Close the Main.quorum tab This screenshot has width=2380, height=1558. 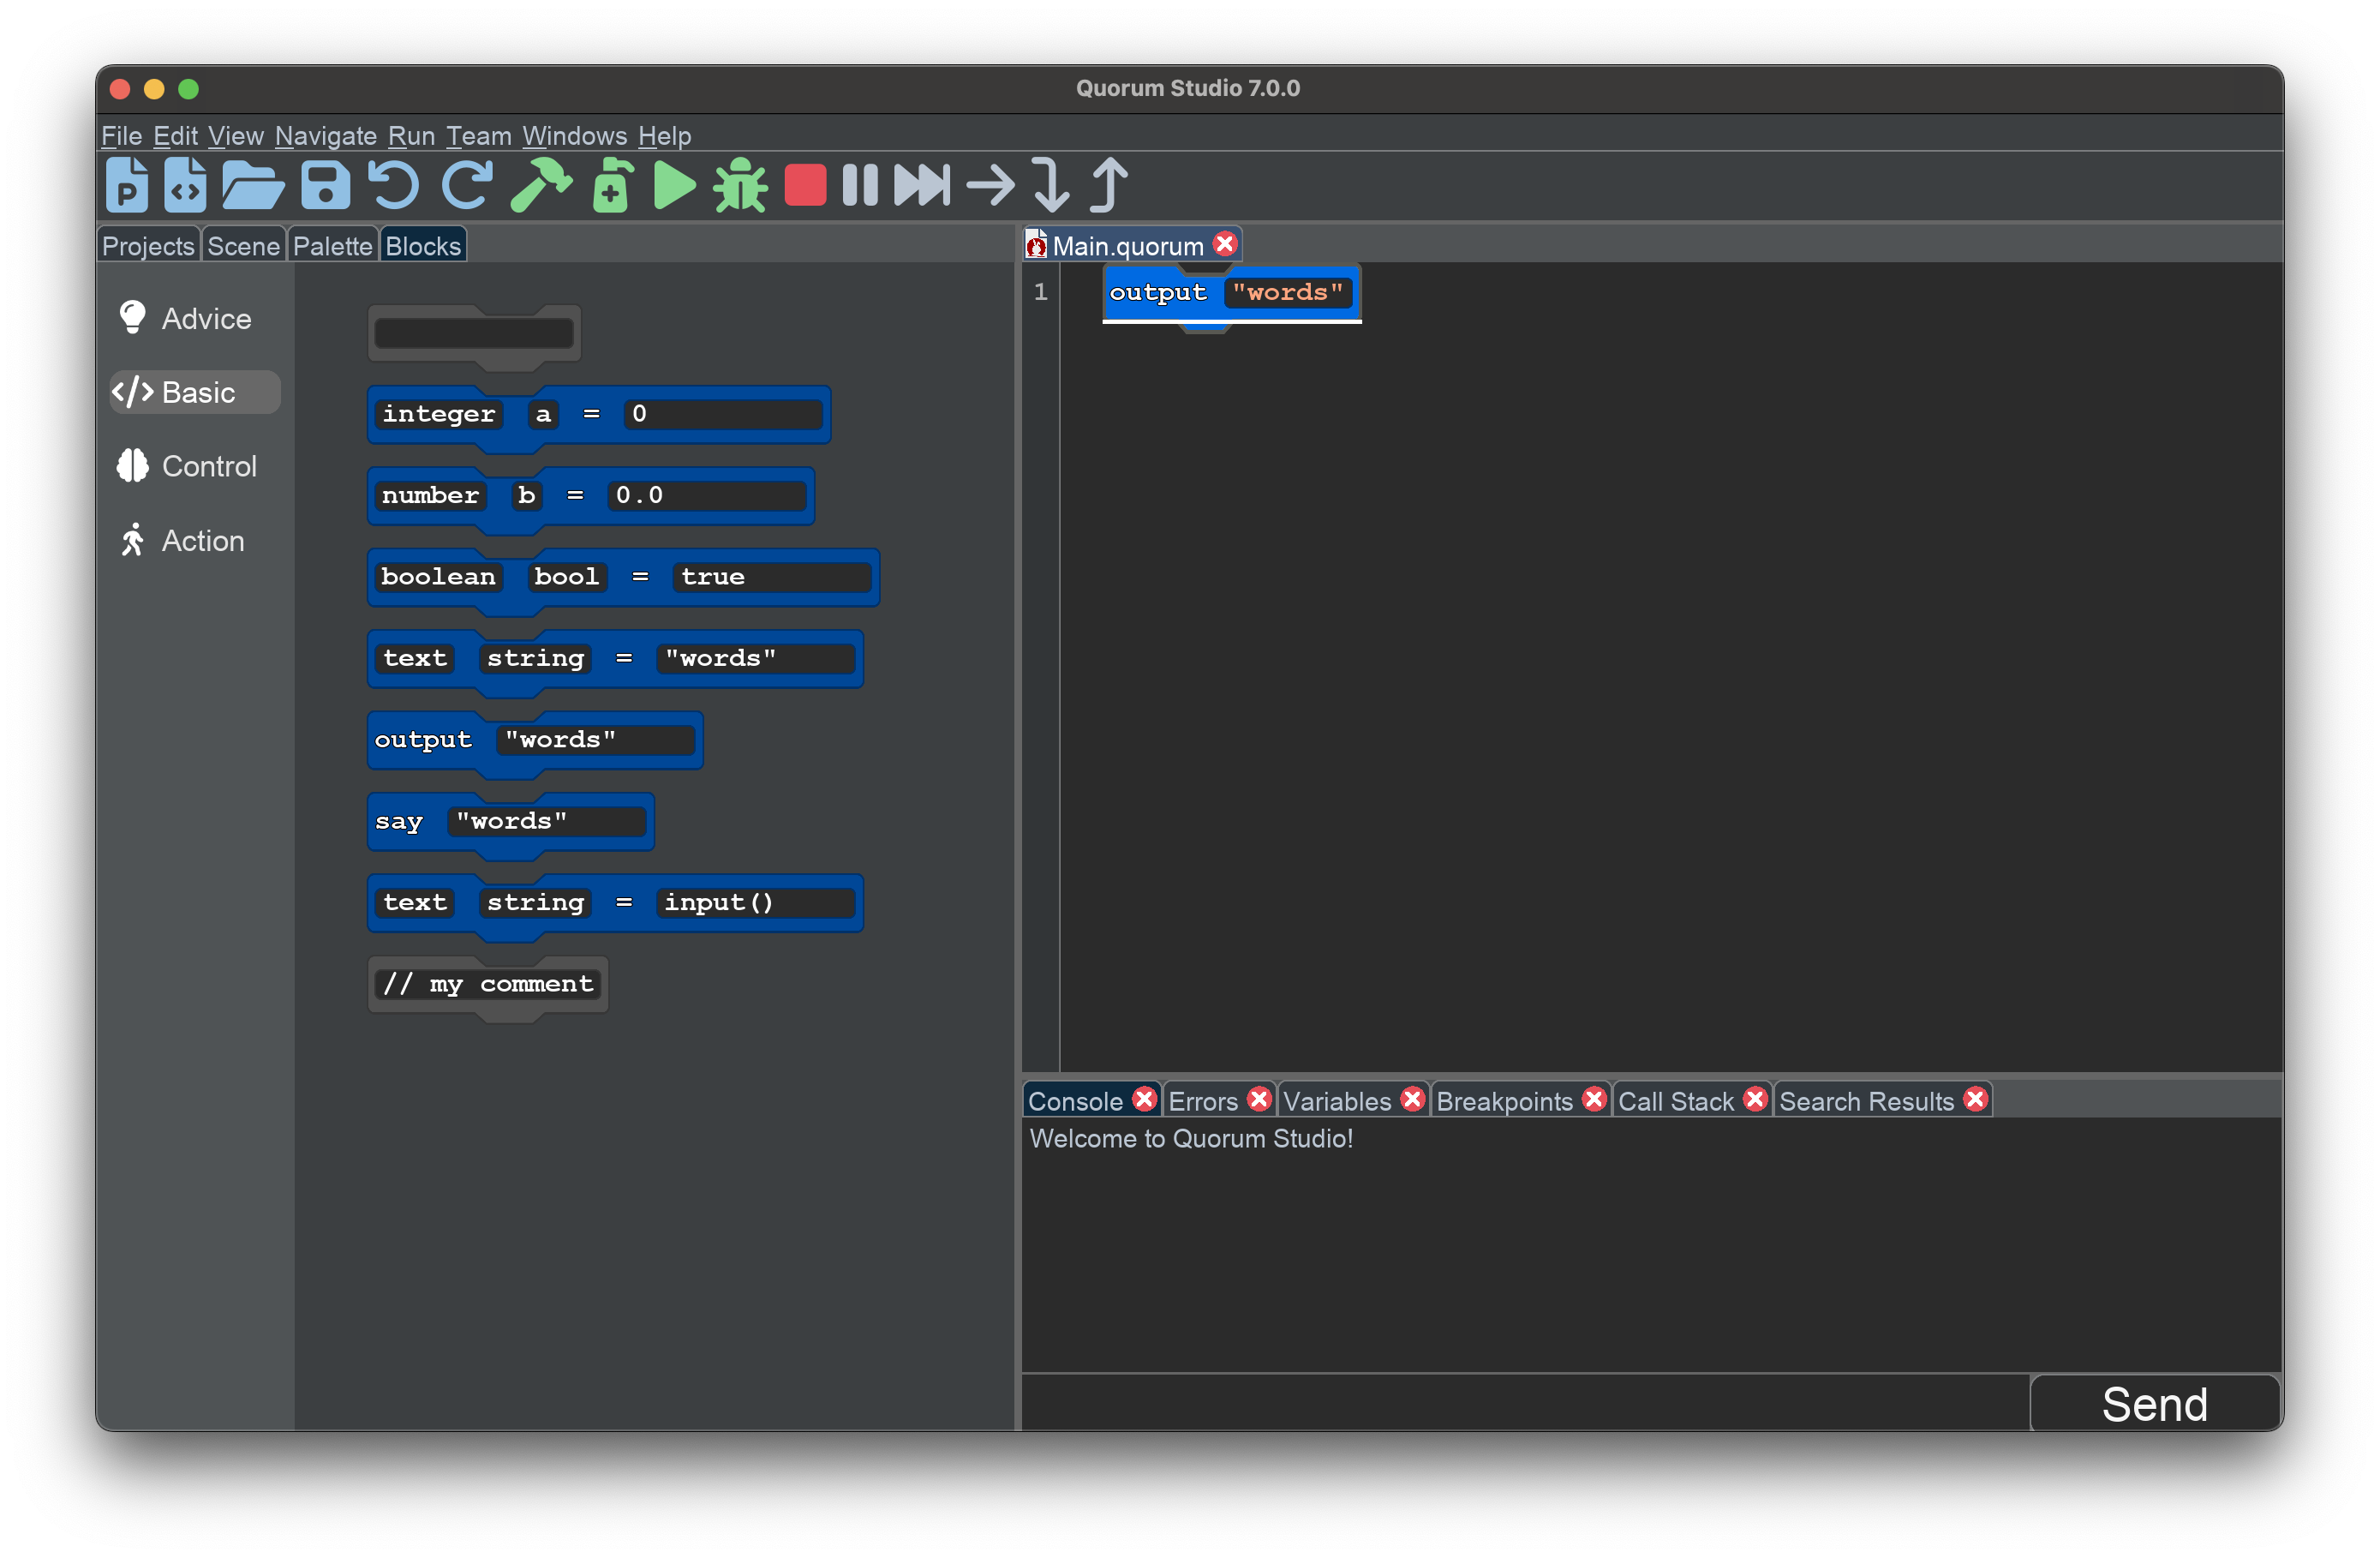tap(1224, 243)
